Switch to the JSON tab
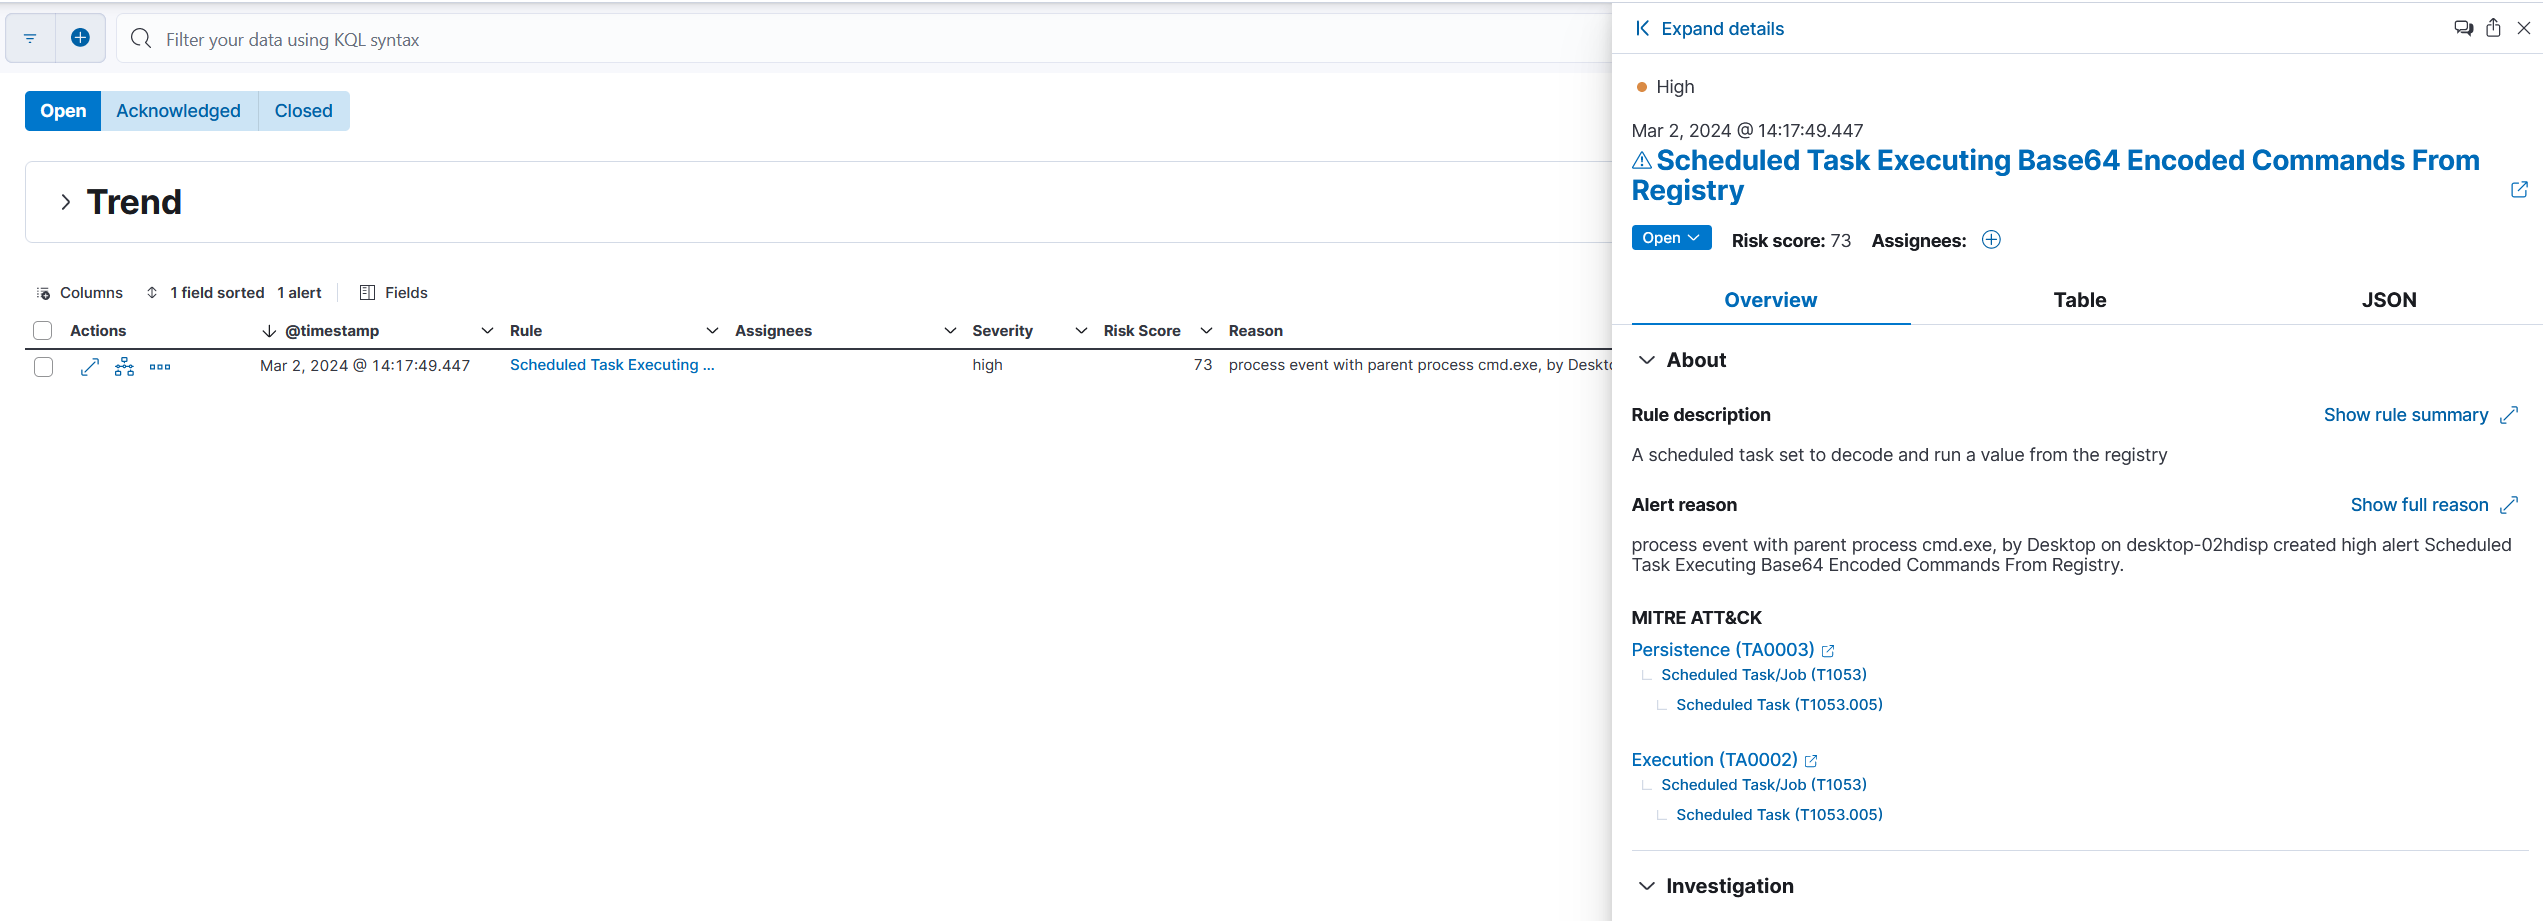Screen dimensions: 2543x921 [2388, 300]
